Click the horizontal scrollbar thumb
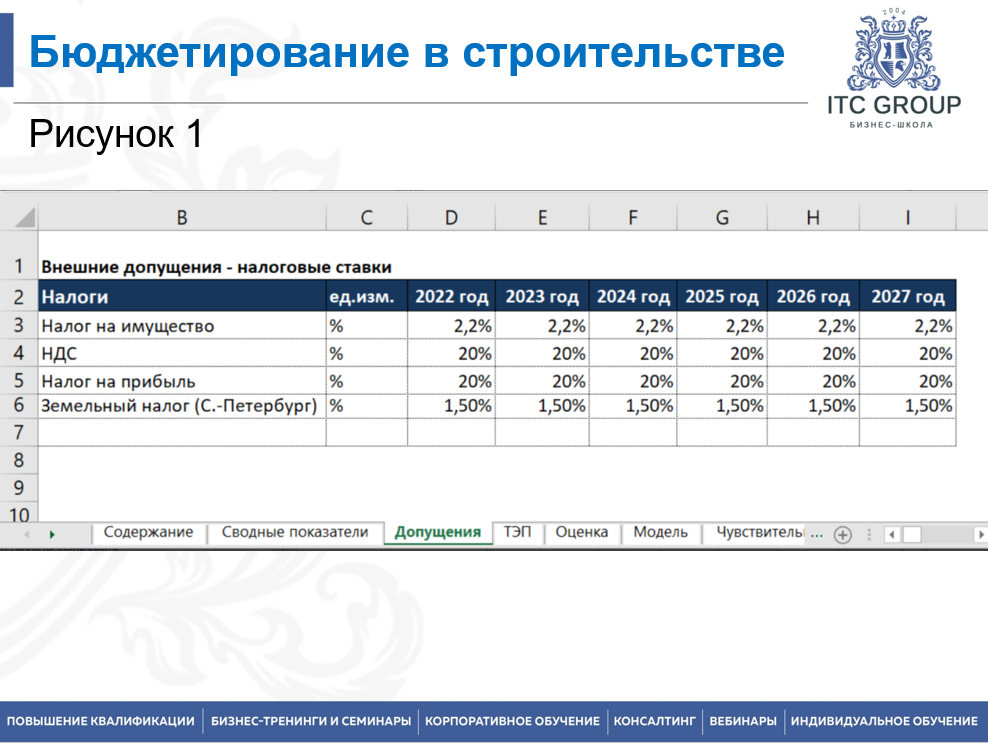 [x=910, y=533]
